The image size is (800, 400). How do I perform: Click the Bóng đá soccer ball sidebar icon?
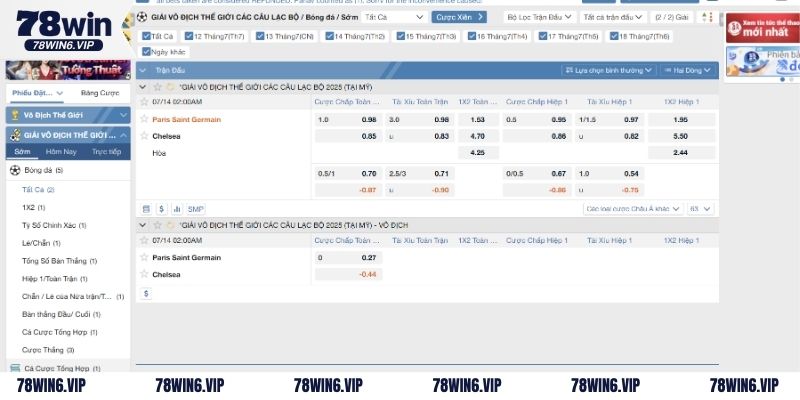pyautogui.click(x=15, y=170)
